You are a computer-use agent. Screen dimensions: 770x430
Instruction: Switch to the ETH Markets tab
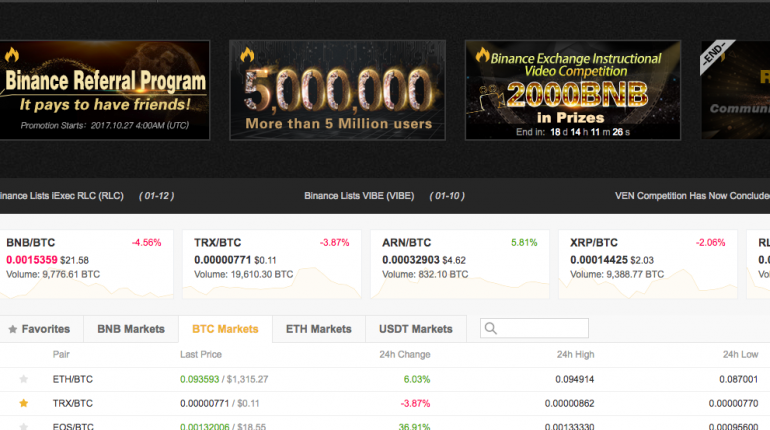coord(318,329)
